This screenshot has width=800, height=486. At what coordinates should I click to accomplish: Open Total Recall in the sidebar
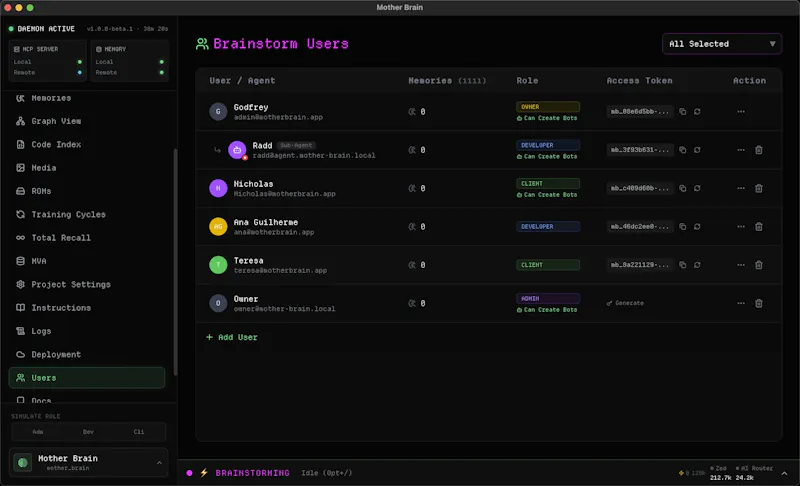click(x=87, y=238)
